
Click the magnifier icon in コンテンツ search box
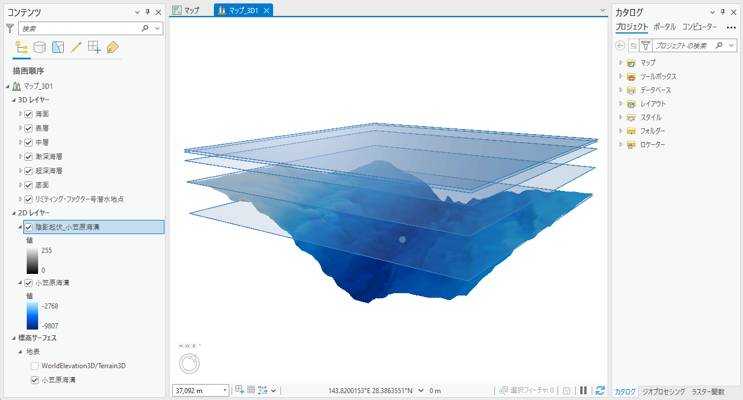145,28
